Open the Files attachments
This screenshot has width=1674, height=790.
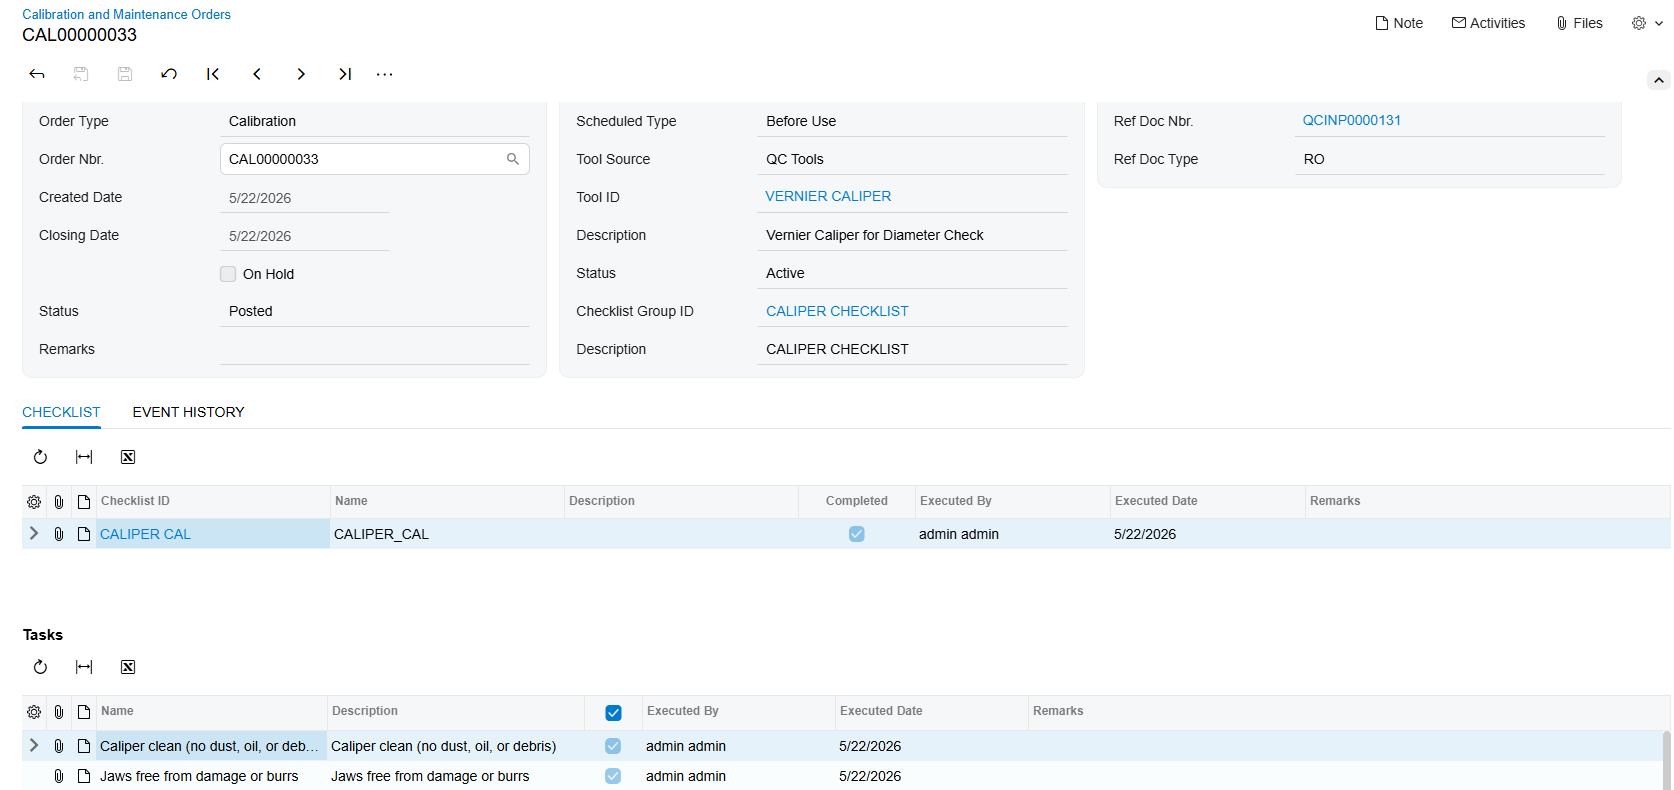(x=1579, y=23)
